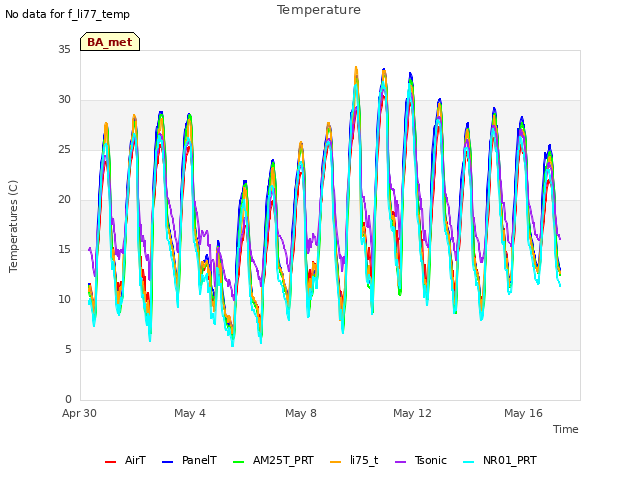Image resolution: width=640 pixels, height=480 pixels.
Task: Click the 'No data for f_li77_temp' message
Action: point(67,14)
